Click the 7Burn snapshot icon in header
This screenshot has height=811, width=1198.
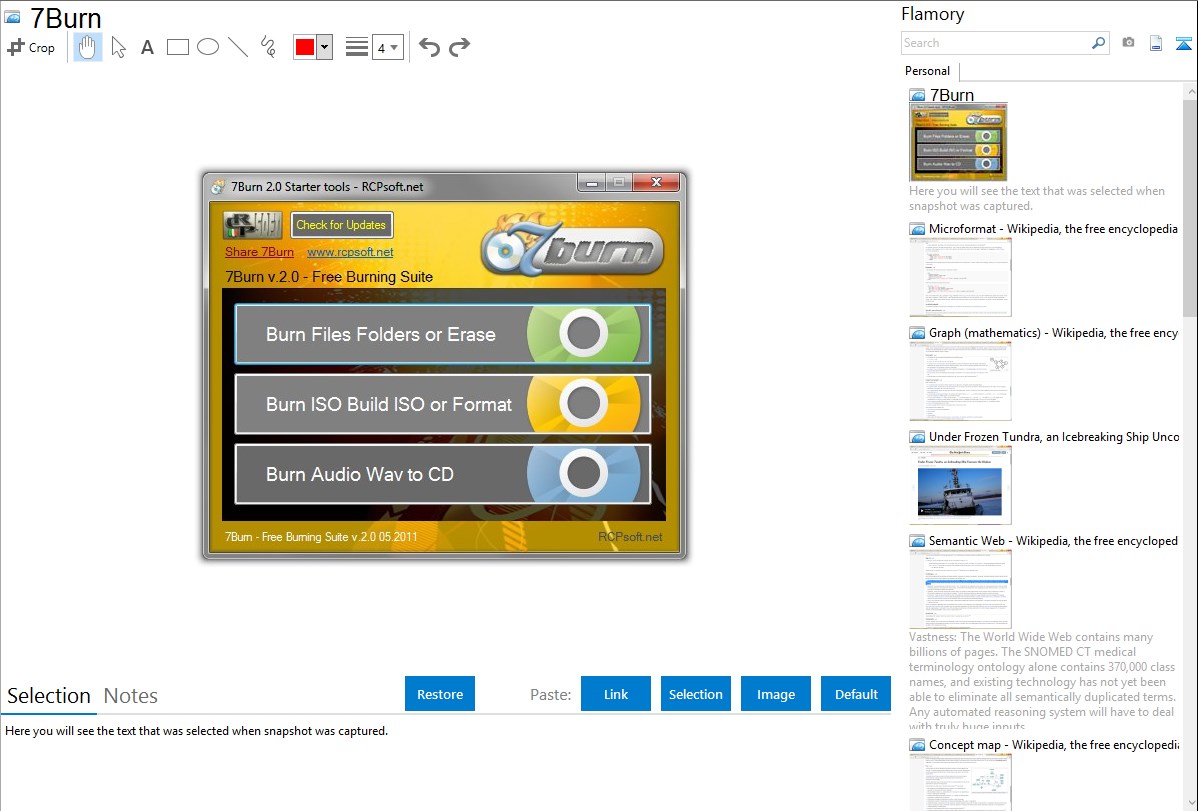pyautogui.click(x=12, y=18)
